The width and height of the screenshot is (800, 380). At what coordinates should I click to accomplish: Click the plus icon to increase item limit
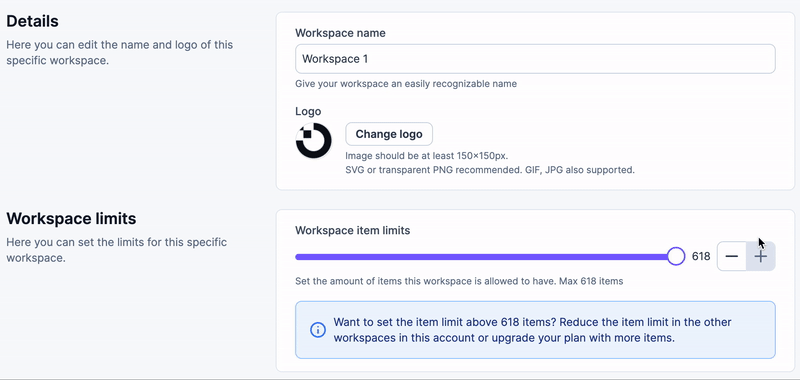[x=761, y=257]
